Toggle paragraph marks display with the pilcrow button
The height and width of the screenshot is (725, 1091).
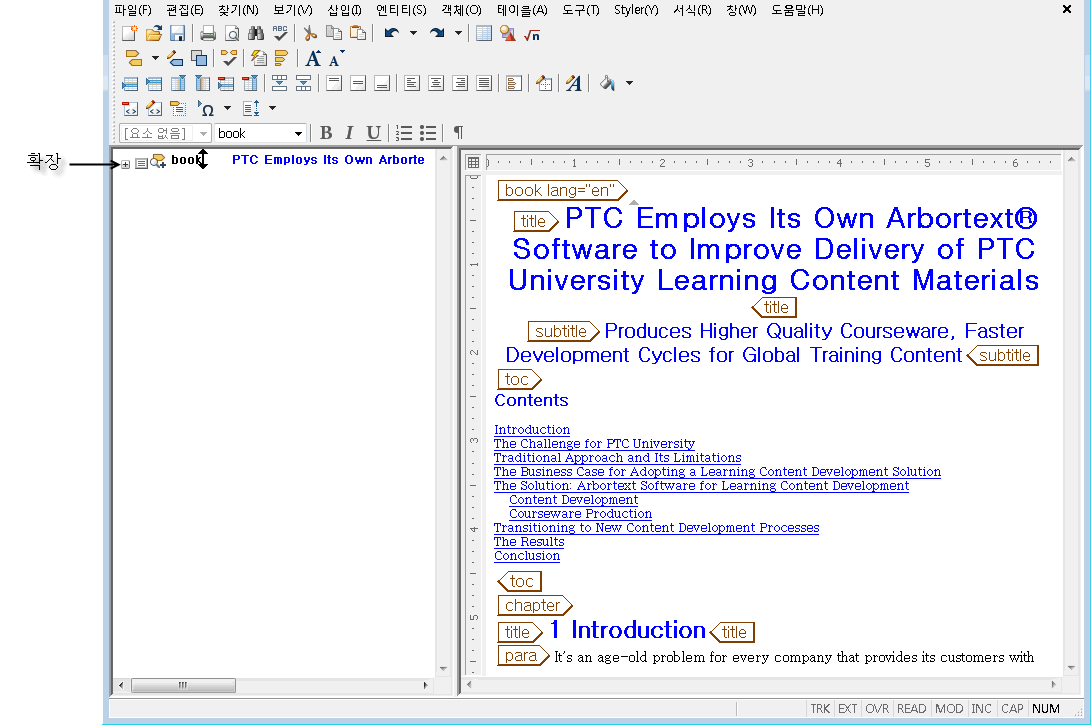coord(459,132)
